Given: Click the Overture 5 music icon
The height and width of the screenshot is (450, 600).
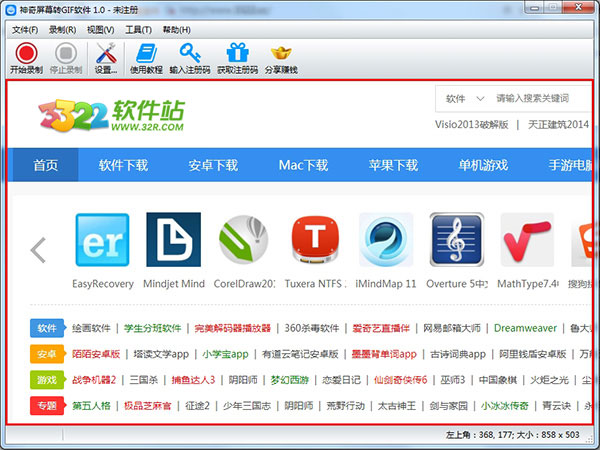Looking at the screenshot, I should (457, 240).
